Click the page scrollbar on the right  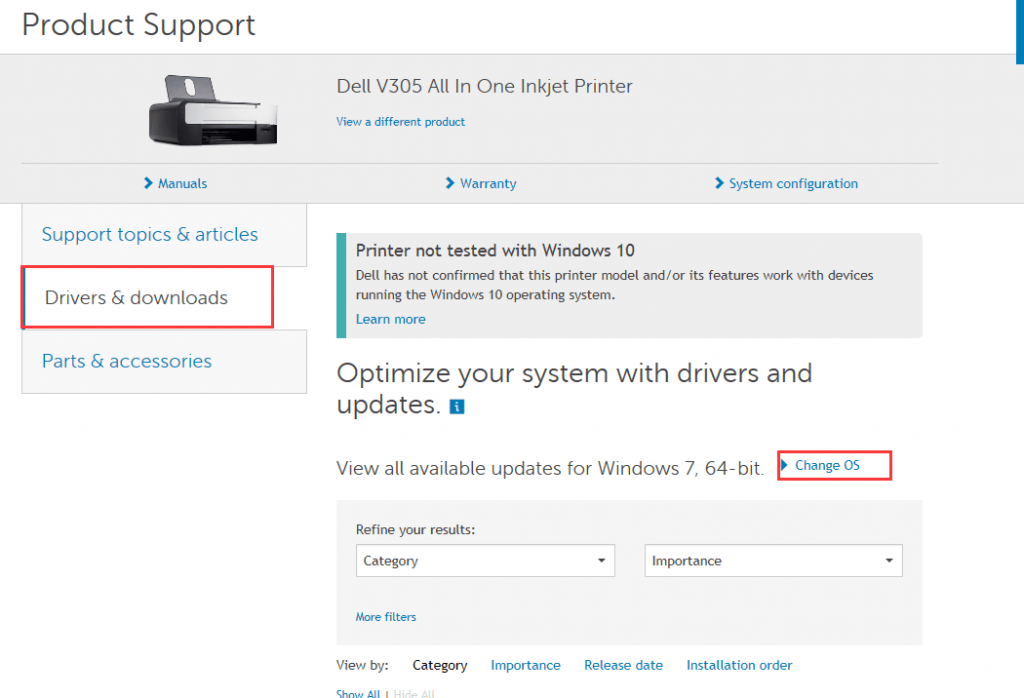(x=1018, y=30)
